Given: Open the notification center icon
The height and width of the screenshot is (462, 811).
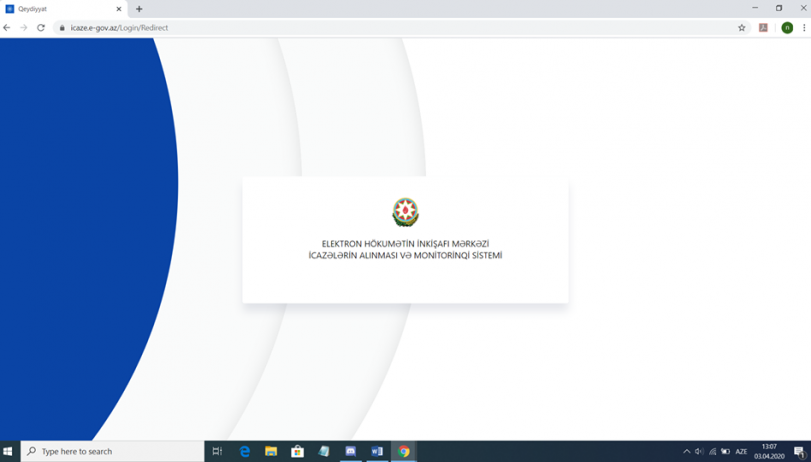Looking at the screenshot, I should [x=800, y=452].
